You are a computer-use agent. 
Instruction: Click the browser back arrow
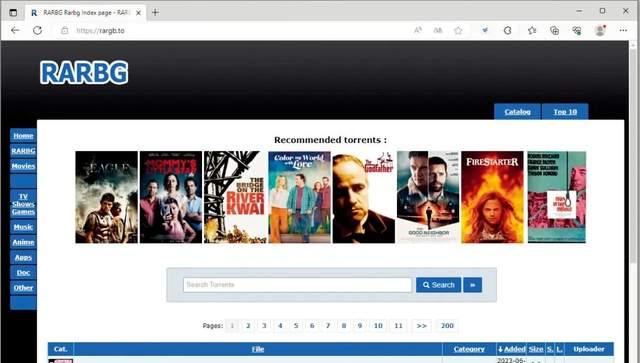(x=15, y=30)
